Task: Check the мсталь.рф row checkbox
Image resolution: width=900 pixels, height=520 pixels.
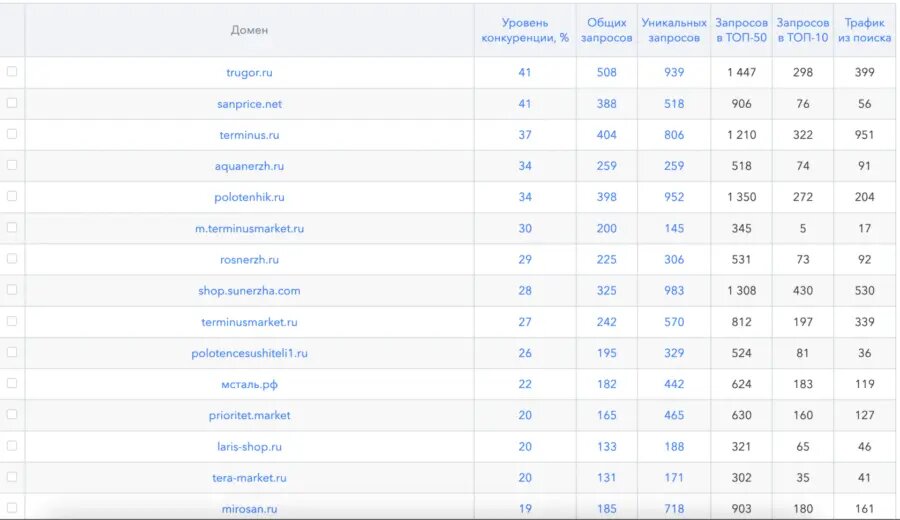Action: coord(11,383)
